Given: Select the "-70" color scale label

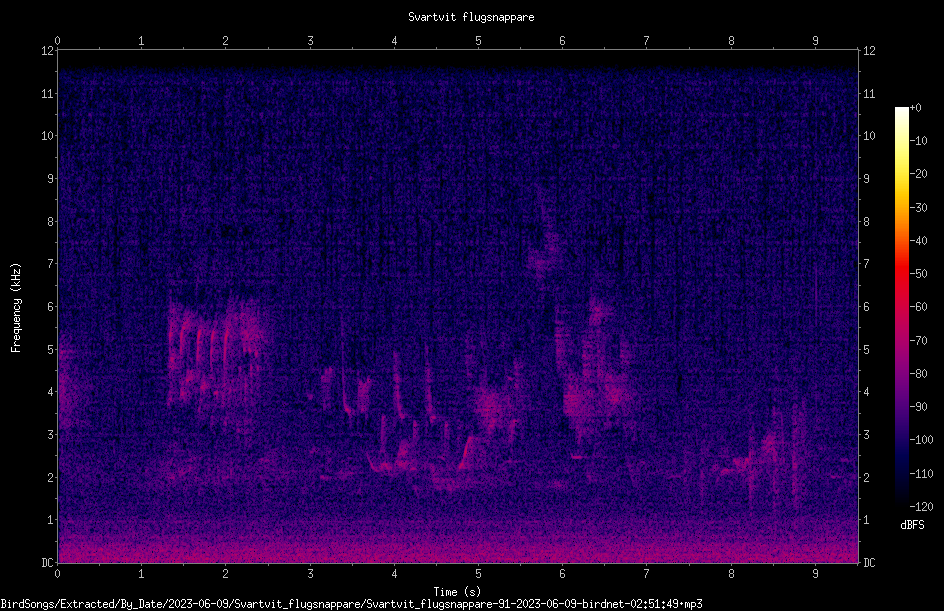Looking at the screenshot, I should point(918,341).
